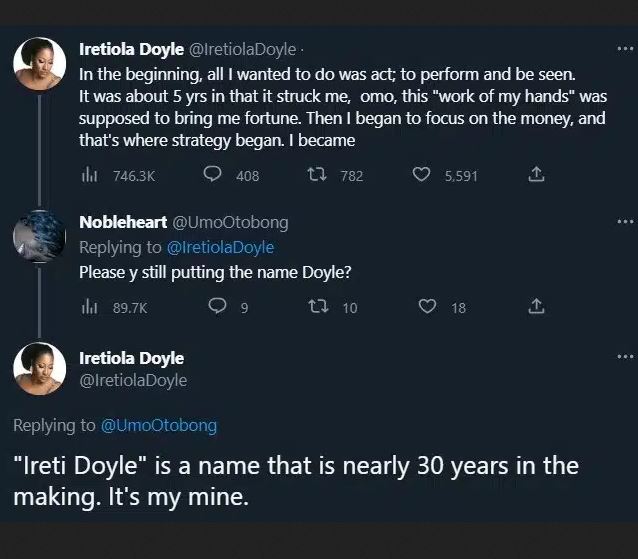638x559 pixels.
Task: Click Nobleheart's profile avatar
Action: pos(40,236)
